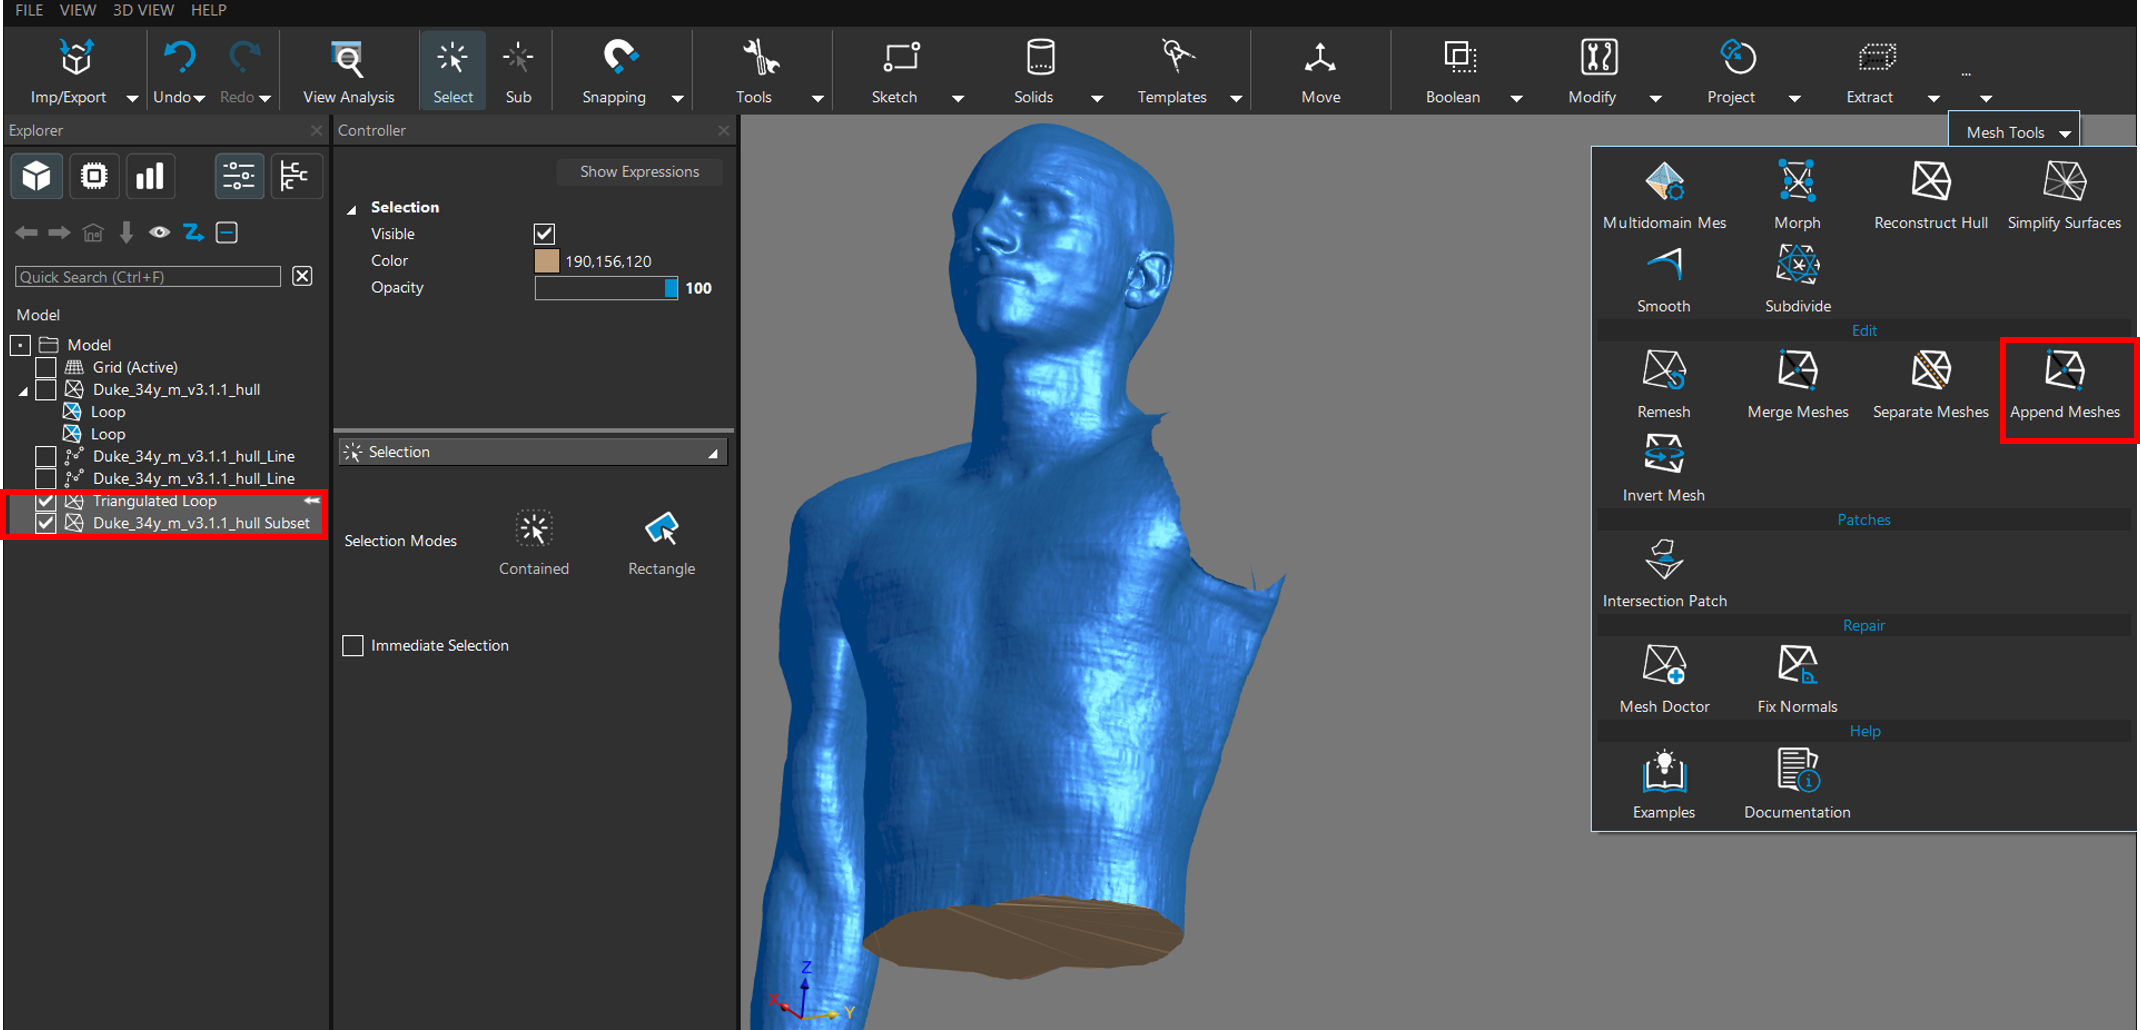Collapse the Duke_34y_m_v3.1.1_hull tree node
The width and height of the screenshot is (2140, 1030).
click(23, 391)
